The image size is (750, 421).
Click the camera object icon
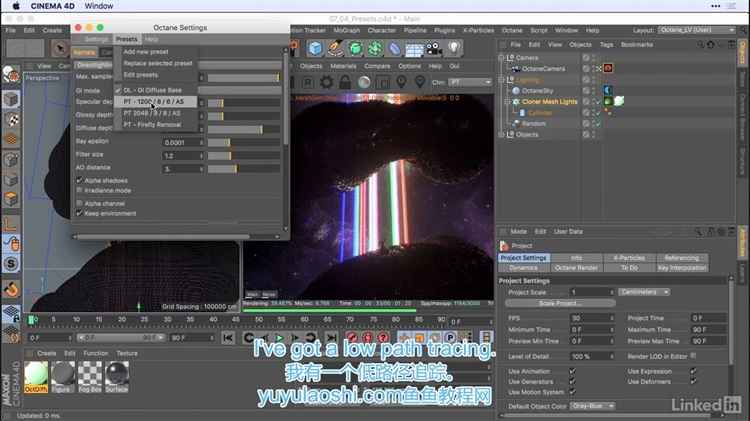434,48
